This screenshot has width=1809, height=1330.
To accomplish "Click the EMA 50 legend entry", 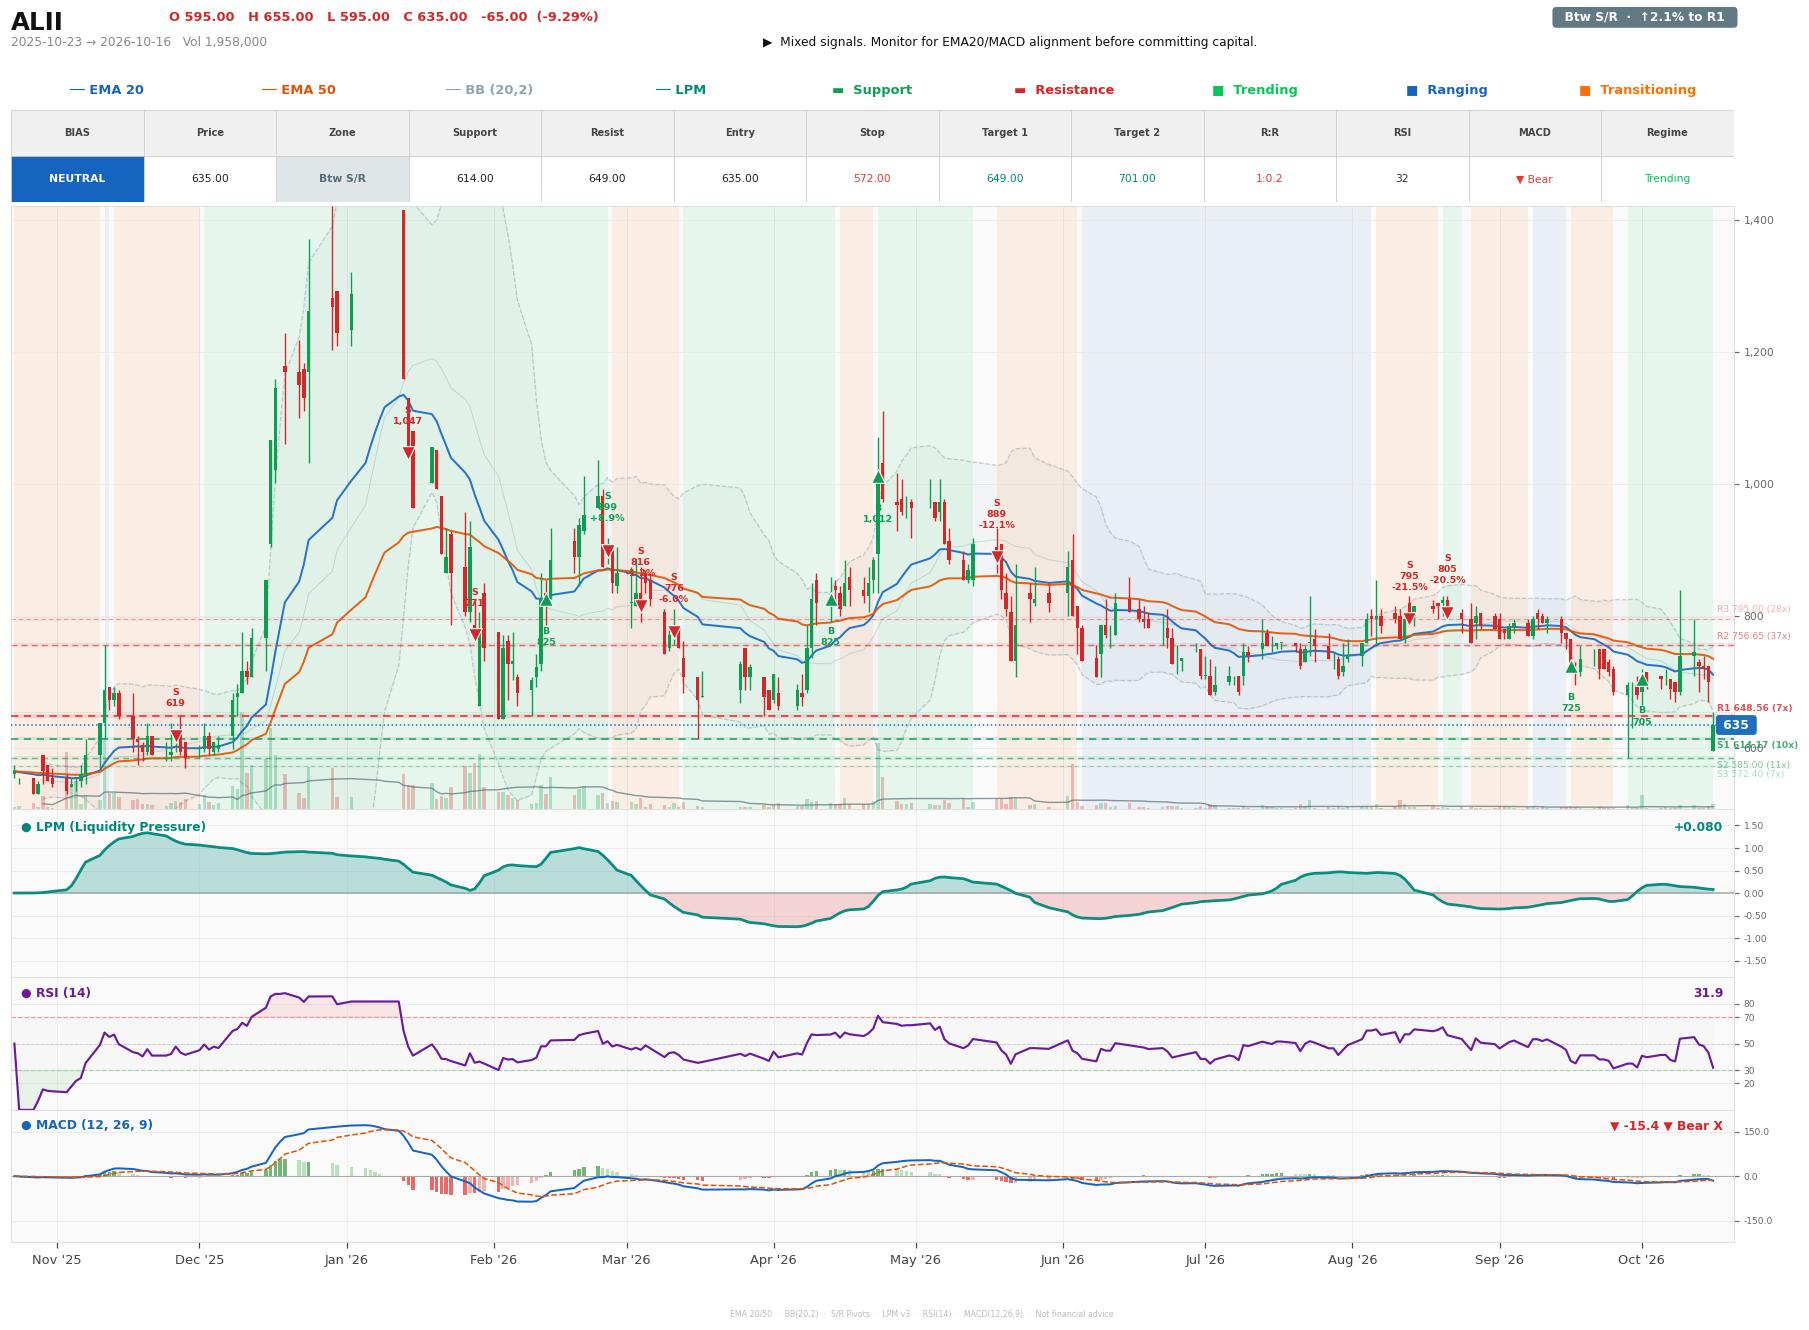I will pyautogui.click(x=298, y=90).
